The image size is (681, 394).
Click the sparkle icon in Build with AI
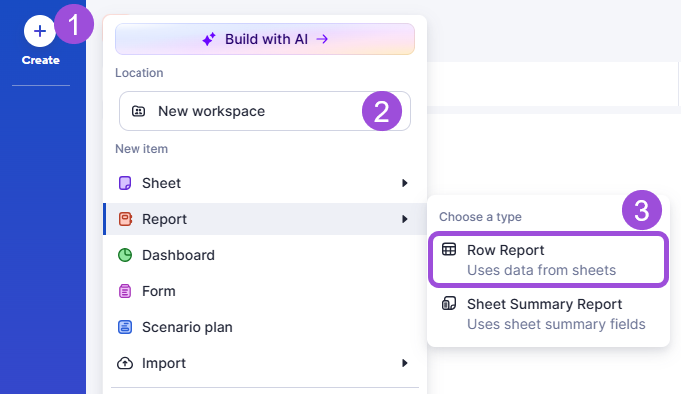[x=209, y=39]
